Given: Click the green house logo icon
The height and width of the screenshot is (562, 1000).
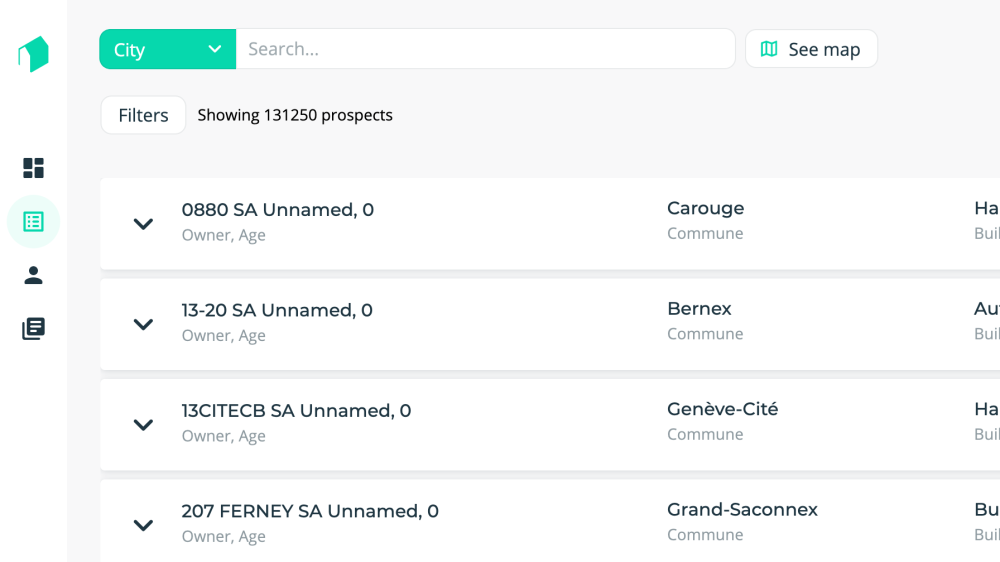Looking at the screenshot, I should pyautogui.click(x=33, y=54).
